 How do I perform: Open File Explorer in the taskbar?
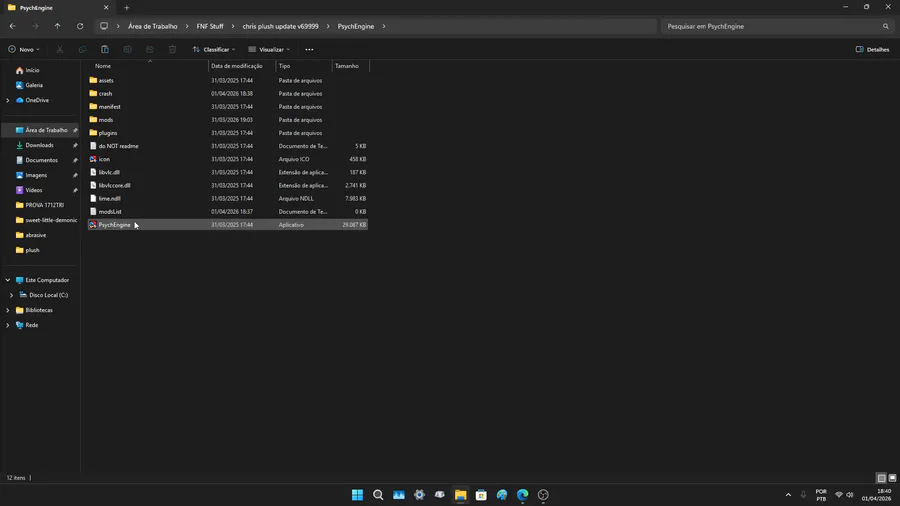(460, 495)
